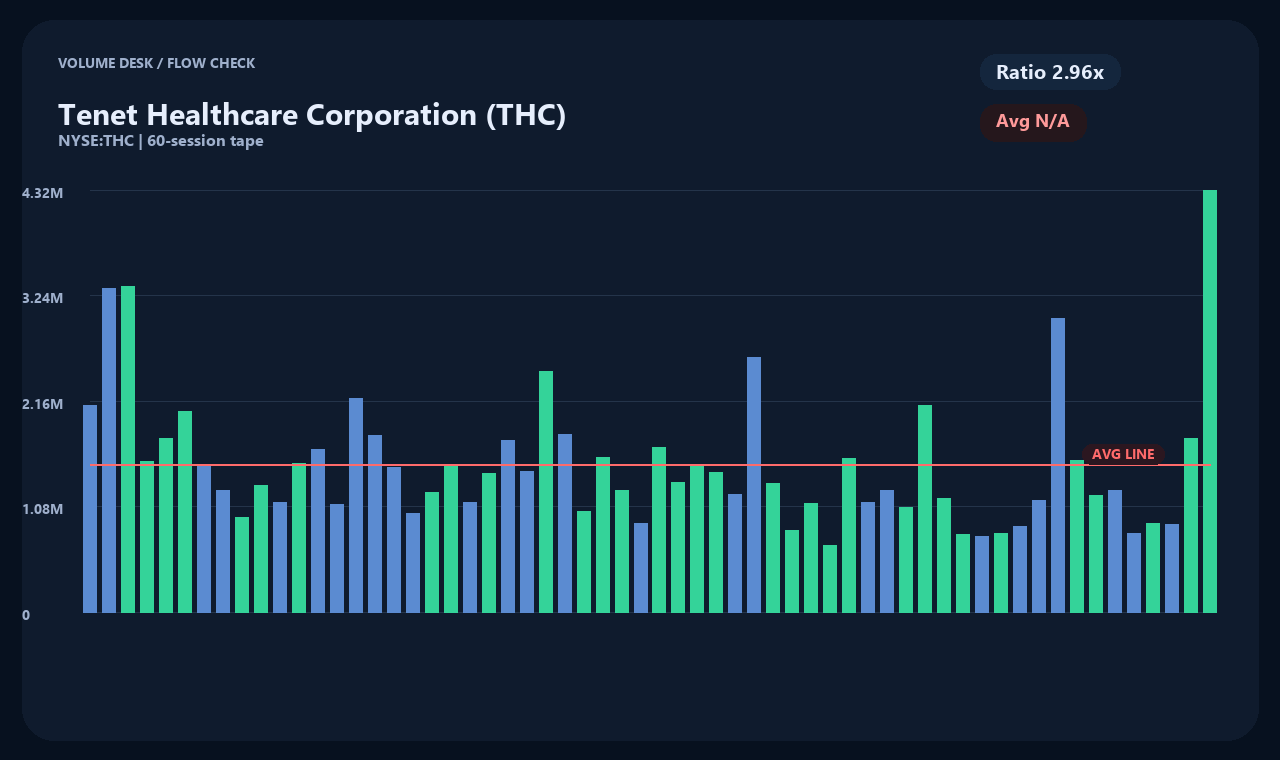Click the 3.24M y-axis label

[43, 298]
